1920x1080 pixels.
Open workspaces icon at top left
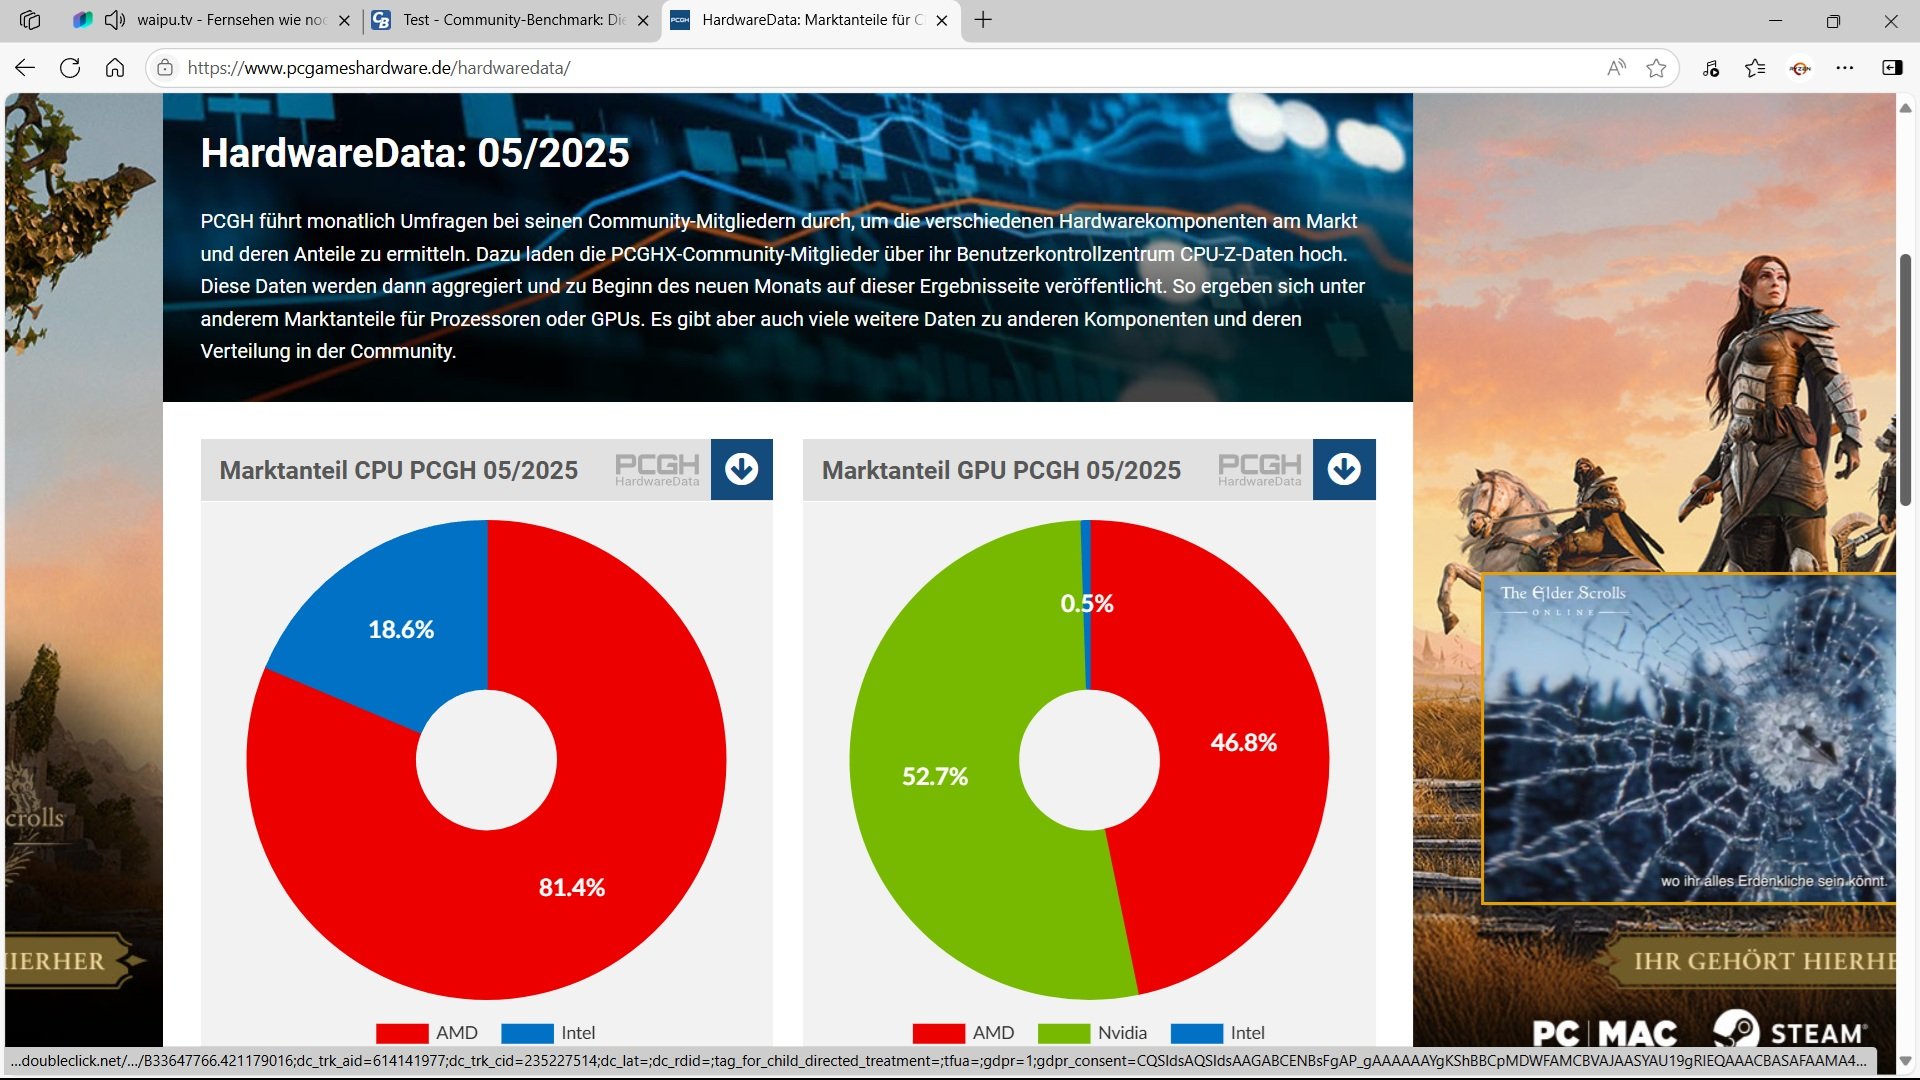click(x=30, y=20)
